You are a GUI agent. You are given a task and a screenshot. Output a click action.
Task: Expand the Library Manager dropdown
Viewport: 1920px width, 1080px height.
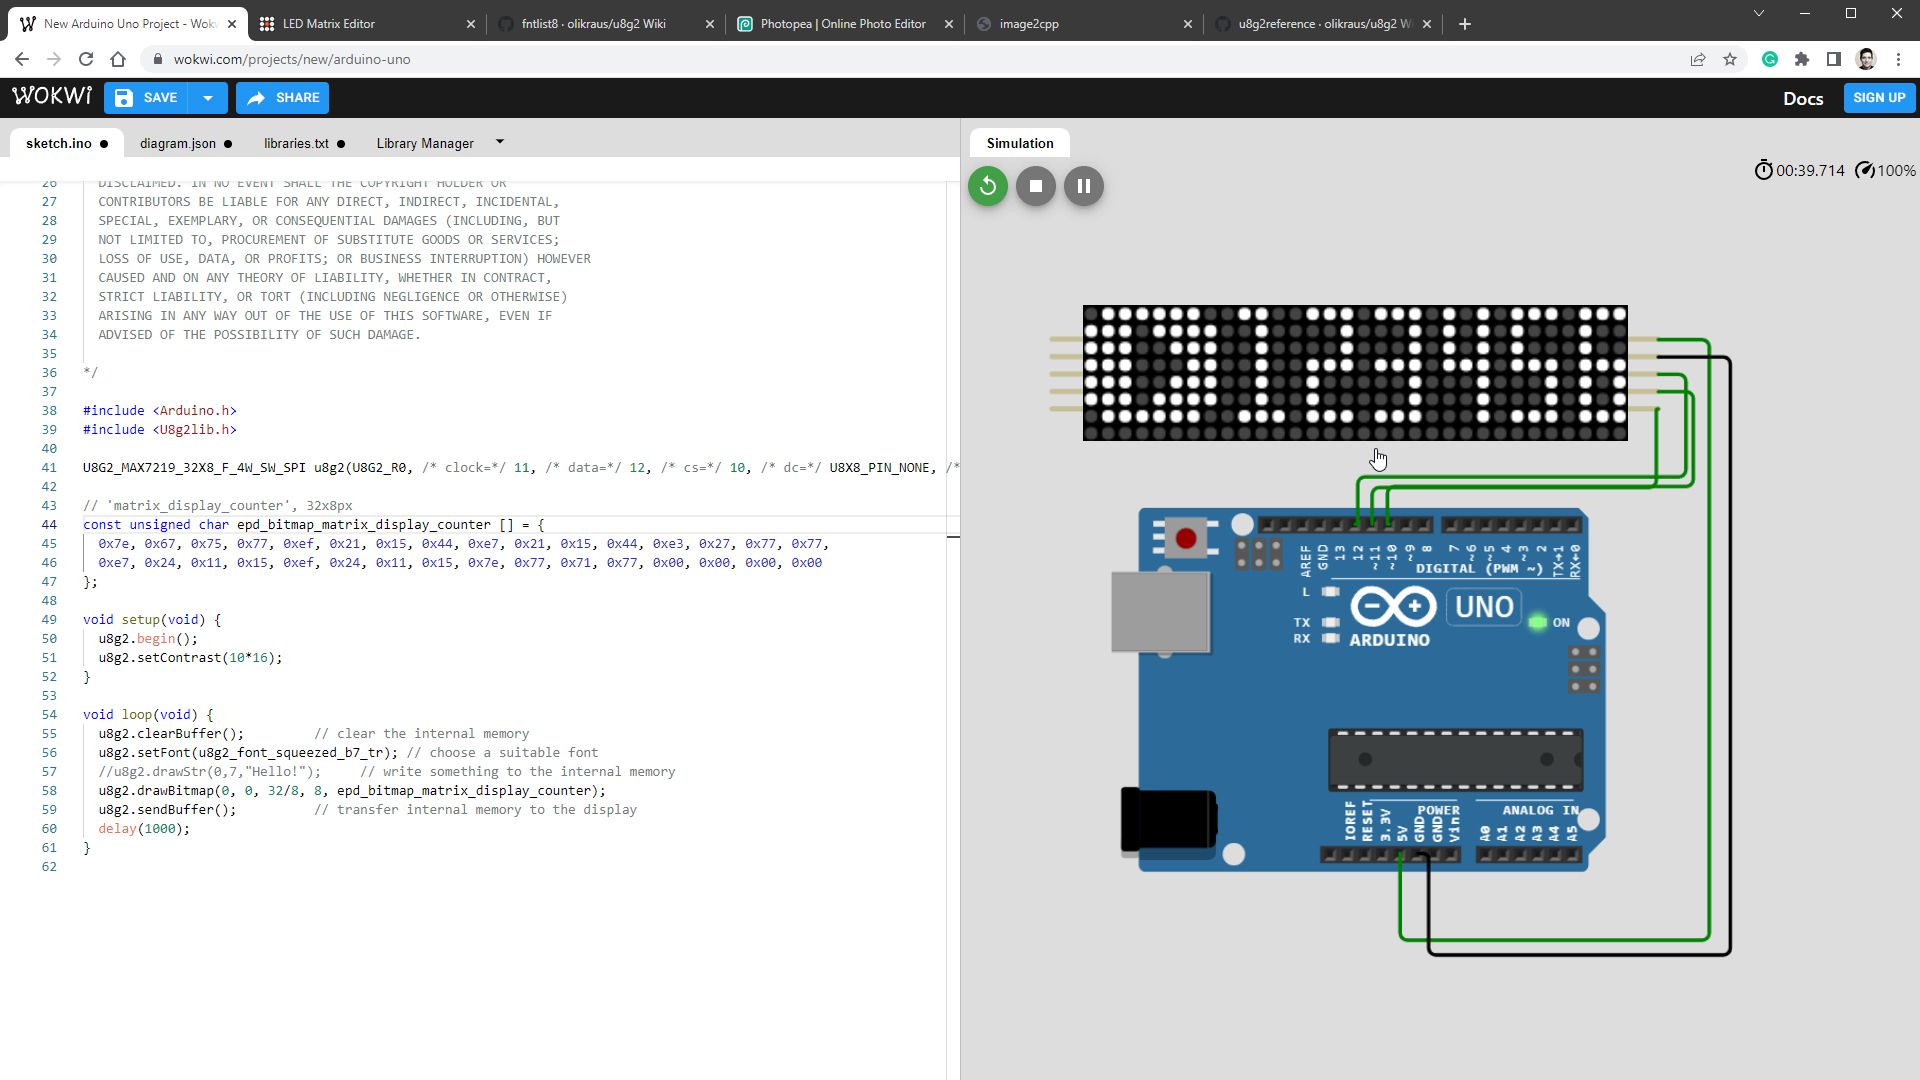(500, 142)
